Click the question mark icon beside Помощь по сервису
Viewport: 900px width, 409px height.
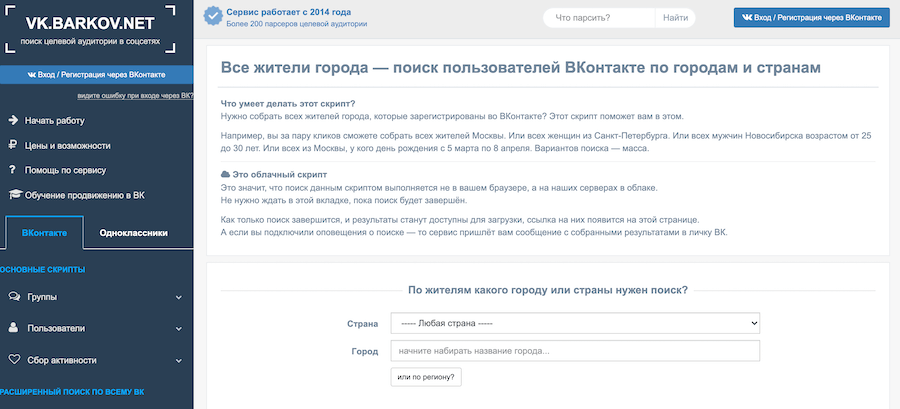pos(14,170)
